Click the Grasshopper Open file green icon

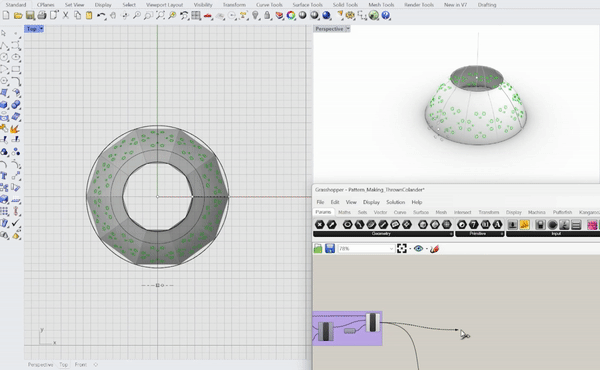click(x=318, y=249)
